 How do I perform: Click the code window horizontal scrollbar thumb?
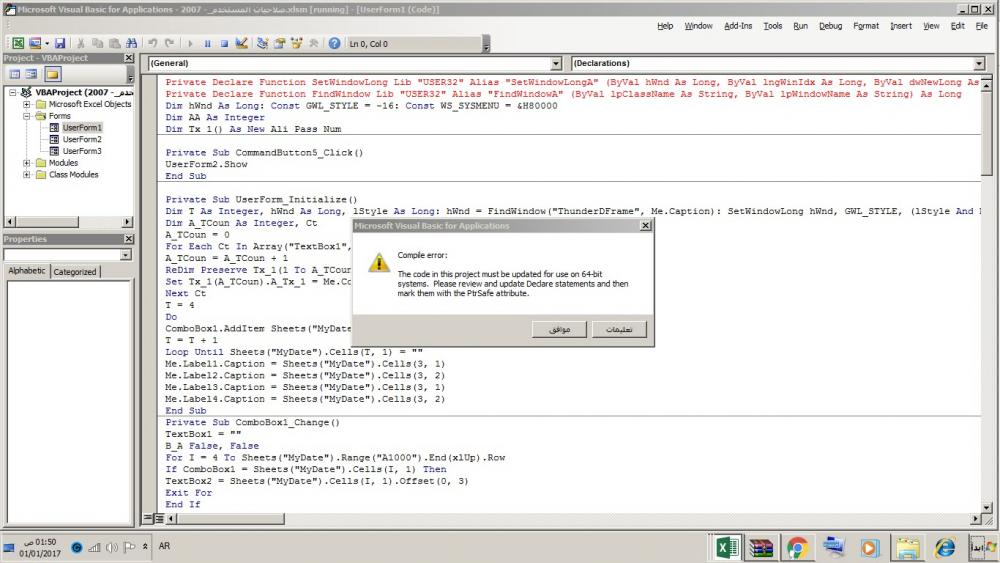(x=230, y=519)
